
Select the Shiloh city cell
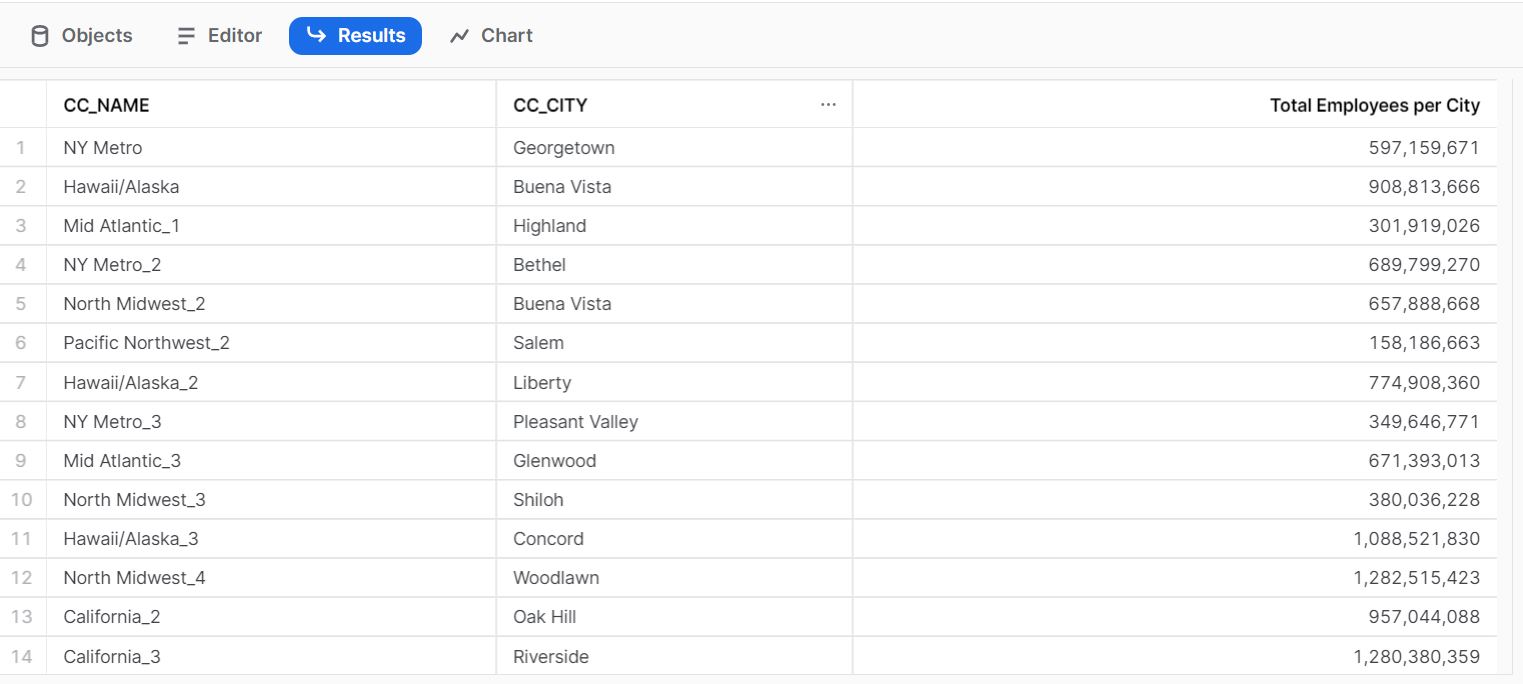click(674, 500)
